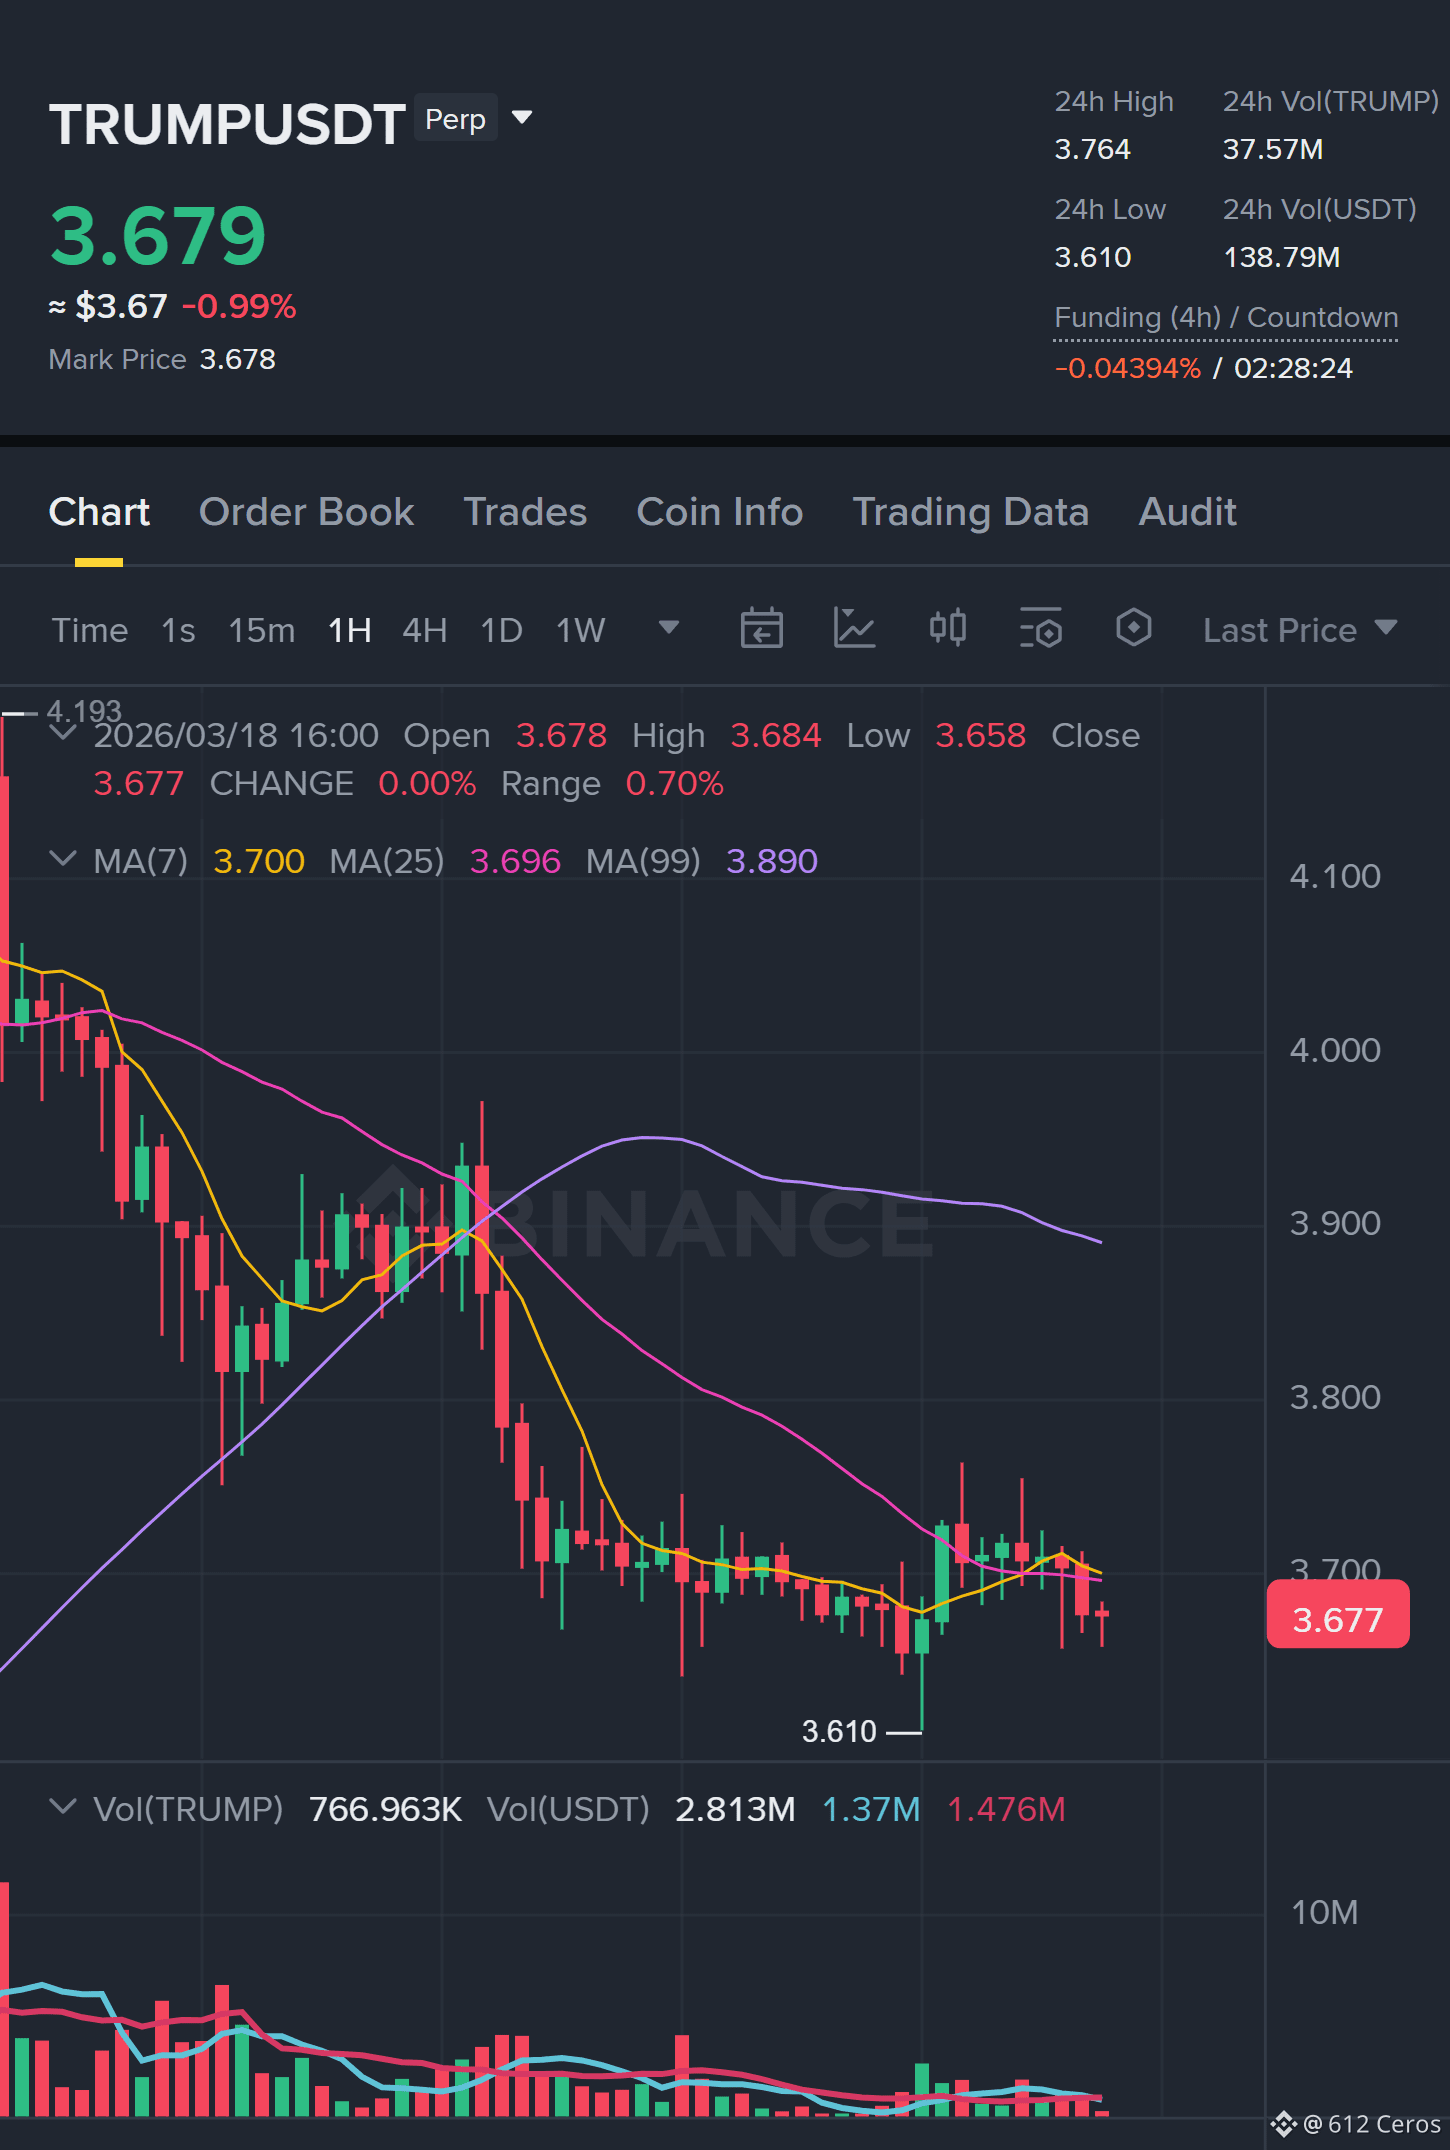This screenshot has width=1450, height=2150.
Task: Collapse the OHLC candle info row
Action: point(62,734)
